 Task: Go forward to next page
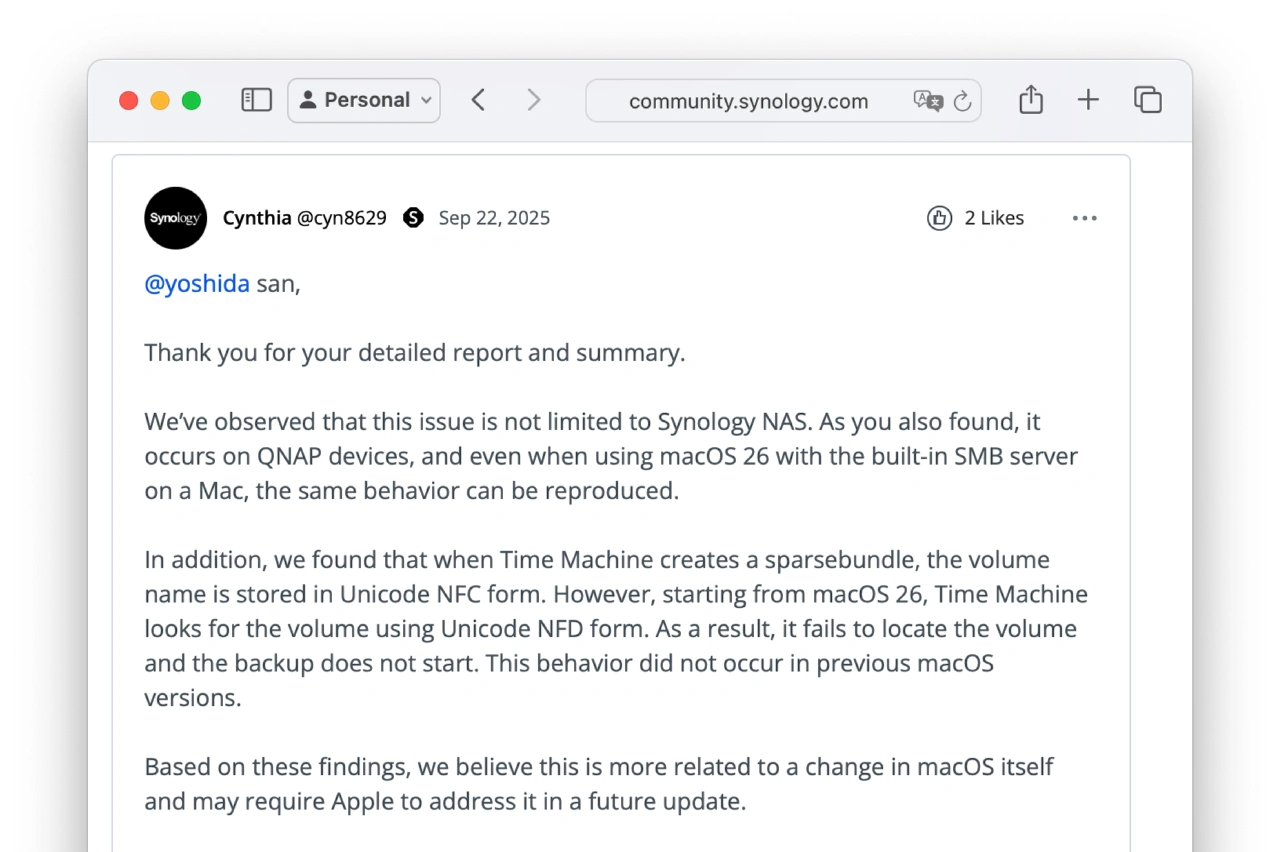pos(534,100)
